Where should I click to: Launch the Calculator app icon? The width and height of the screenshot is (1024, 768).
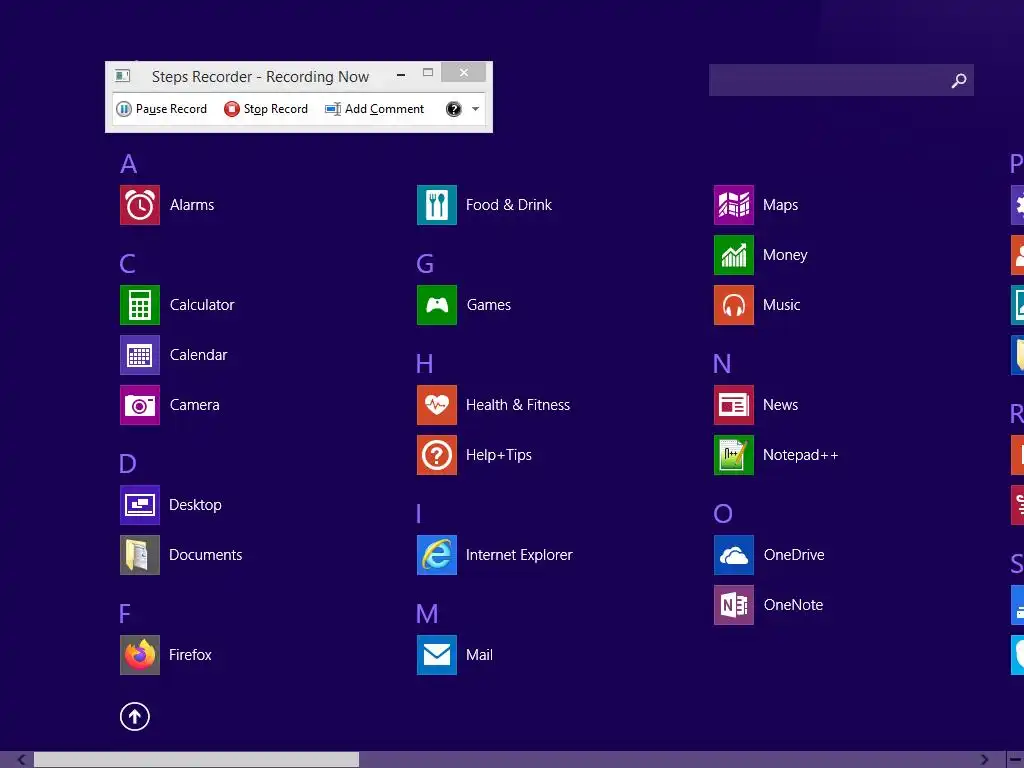(140, 305)
